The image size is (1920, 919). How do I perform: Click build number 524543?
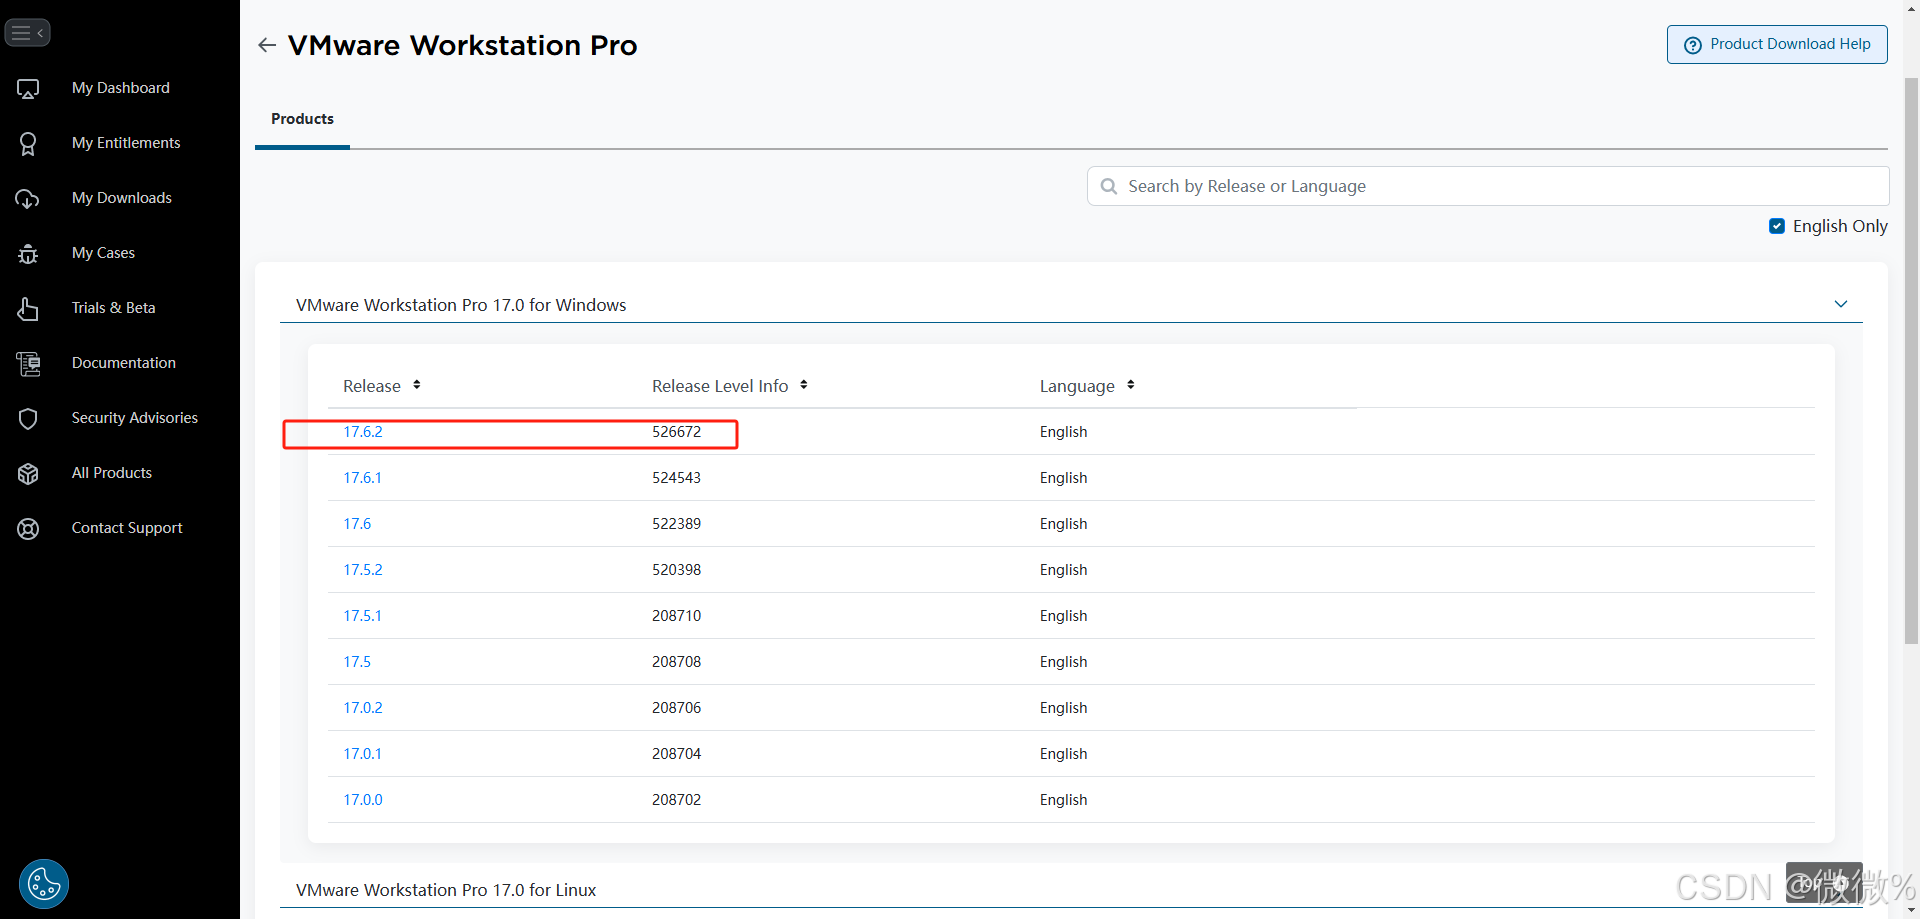click(x=676, y=478)
